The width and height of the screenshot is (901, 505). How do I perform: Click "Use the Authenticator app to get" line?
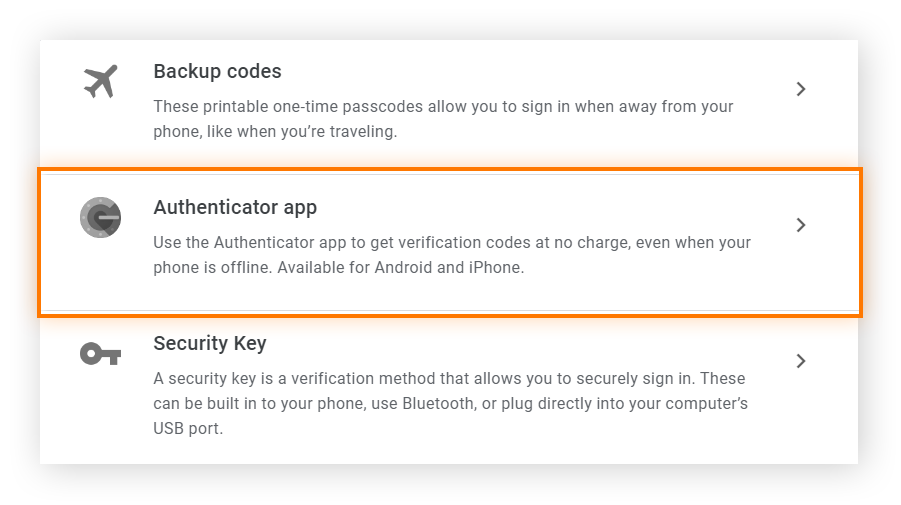click(452, 243)
